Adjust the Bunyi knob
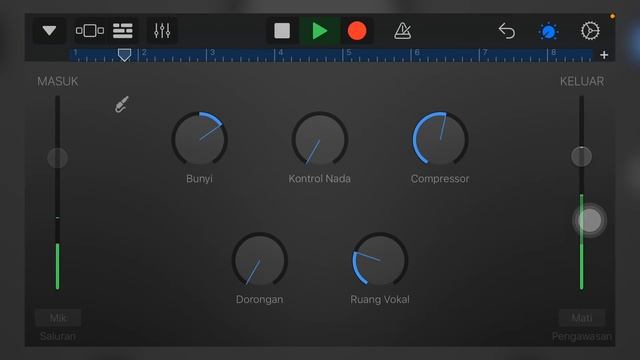Viewport: 640px width, 360px height. tap(200, 139)
